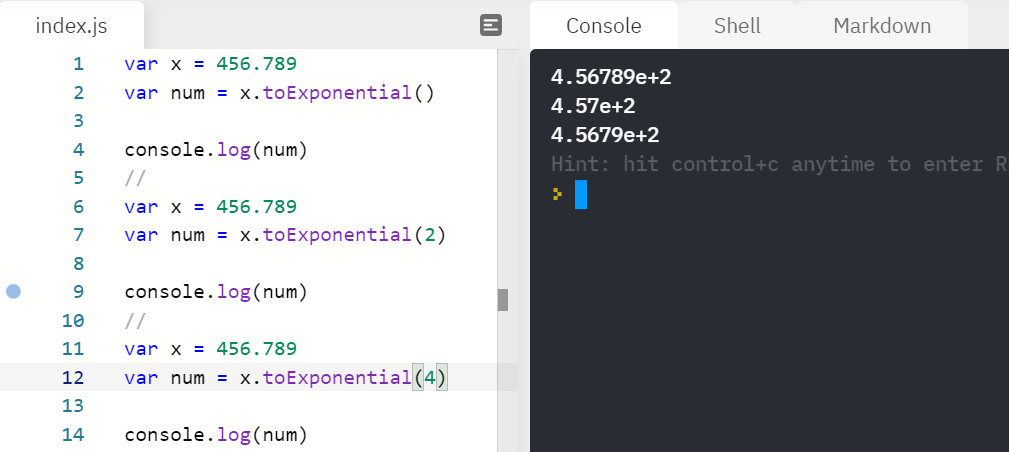The image size is (1009, 452).
Task: Click the 4.56789e+2 console output line
Action: (611, 77)
